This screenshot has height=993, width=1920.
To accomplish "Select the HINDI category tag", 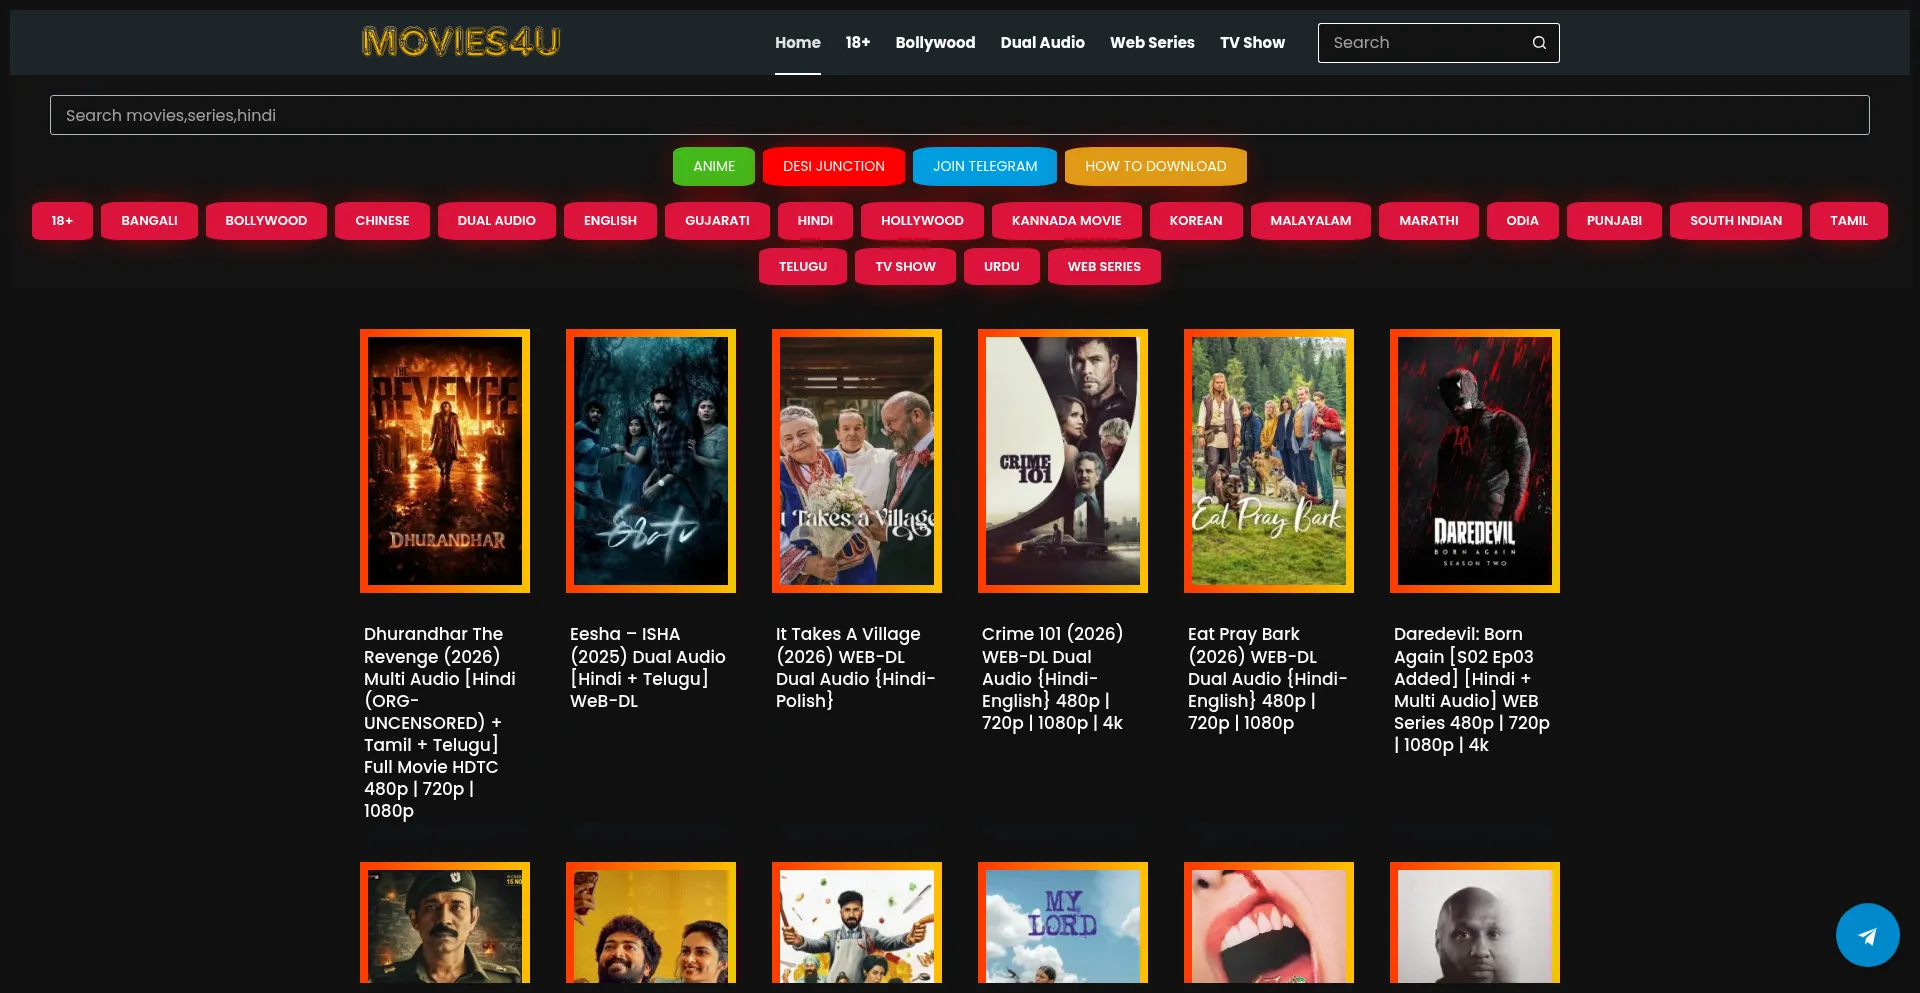I will coord(815,221).
